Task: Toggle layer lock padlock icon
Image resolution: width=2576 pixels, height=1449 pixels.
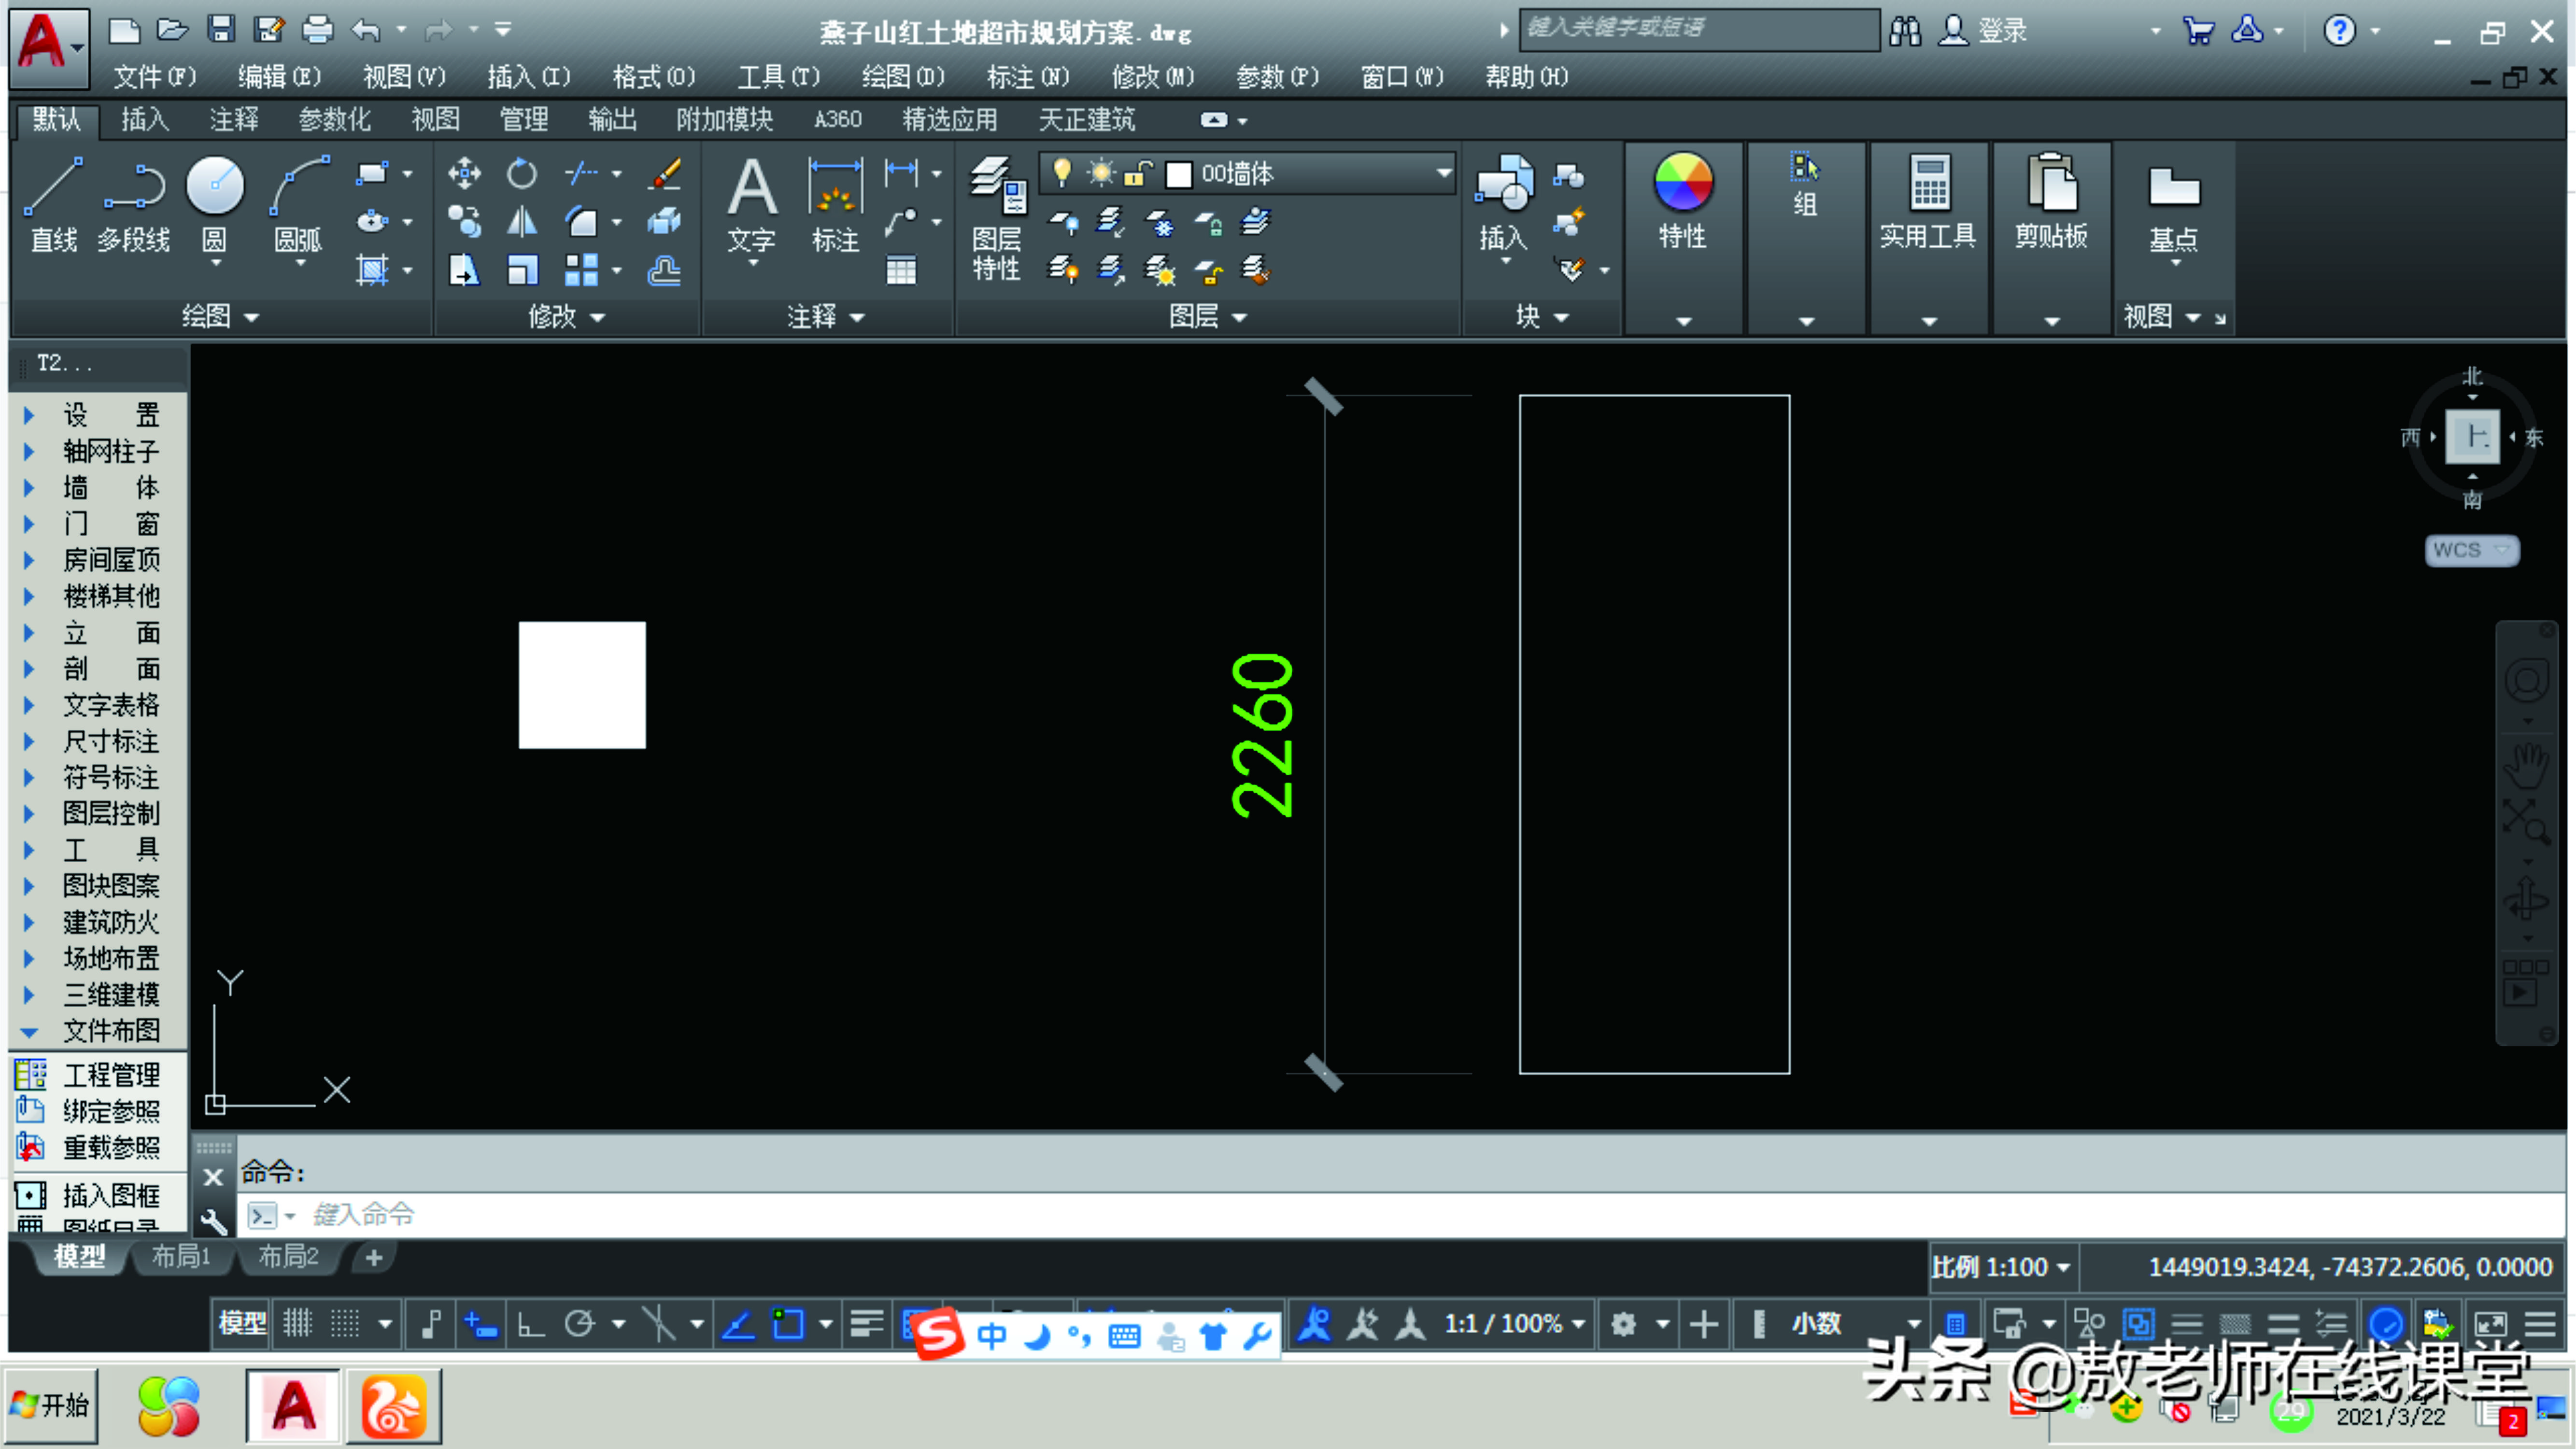Action: [1138, 173]
